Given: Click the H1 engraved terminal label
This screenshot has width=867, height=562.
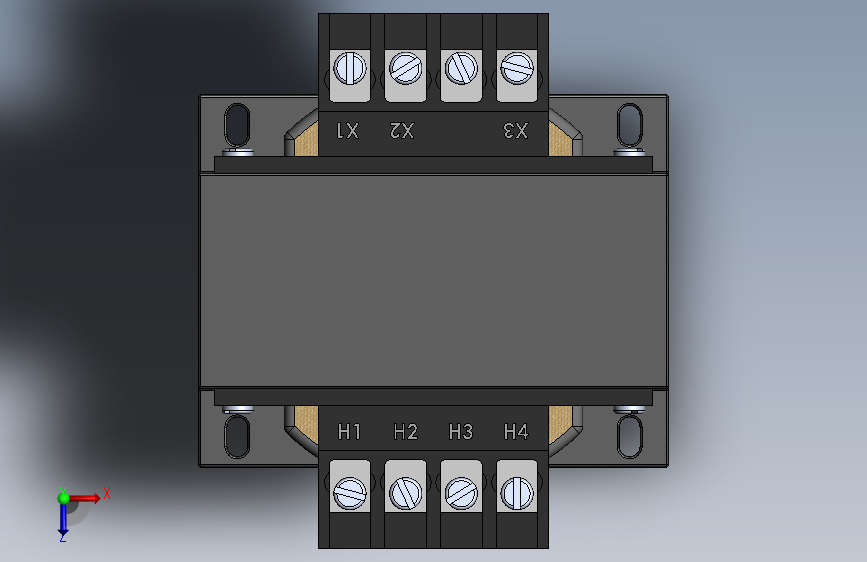Looking at the screenshot, I should click(349, 431).
